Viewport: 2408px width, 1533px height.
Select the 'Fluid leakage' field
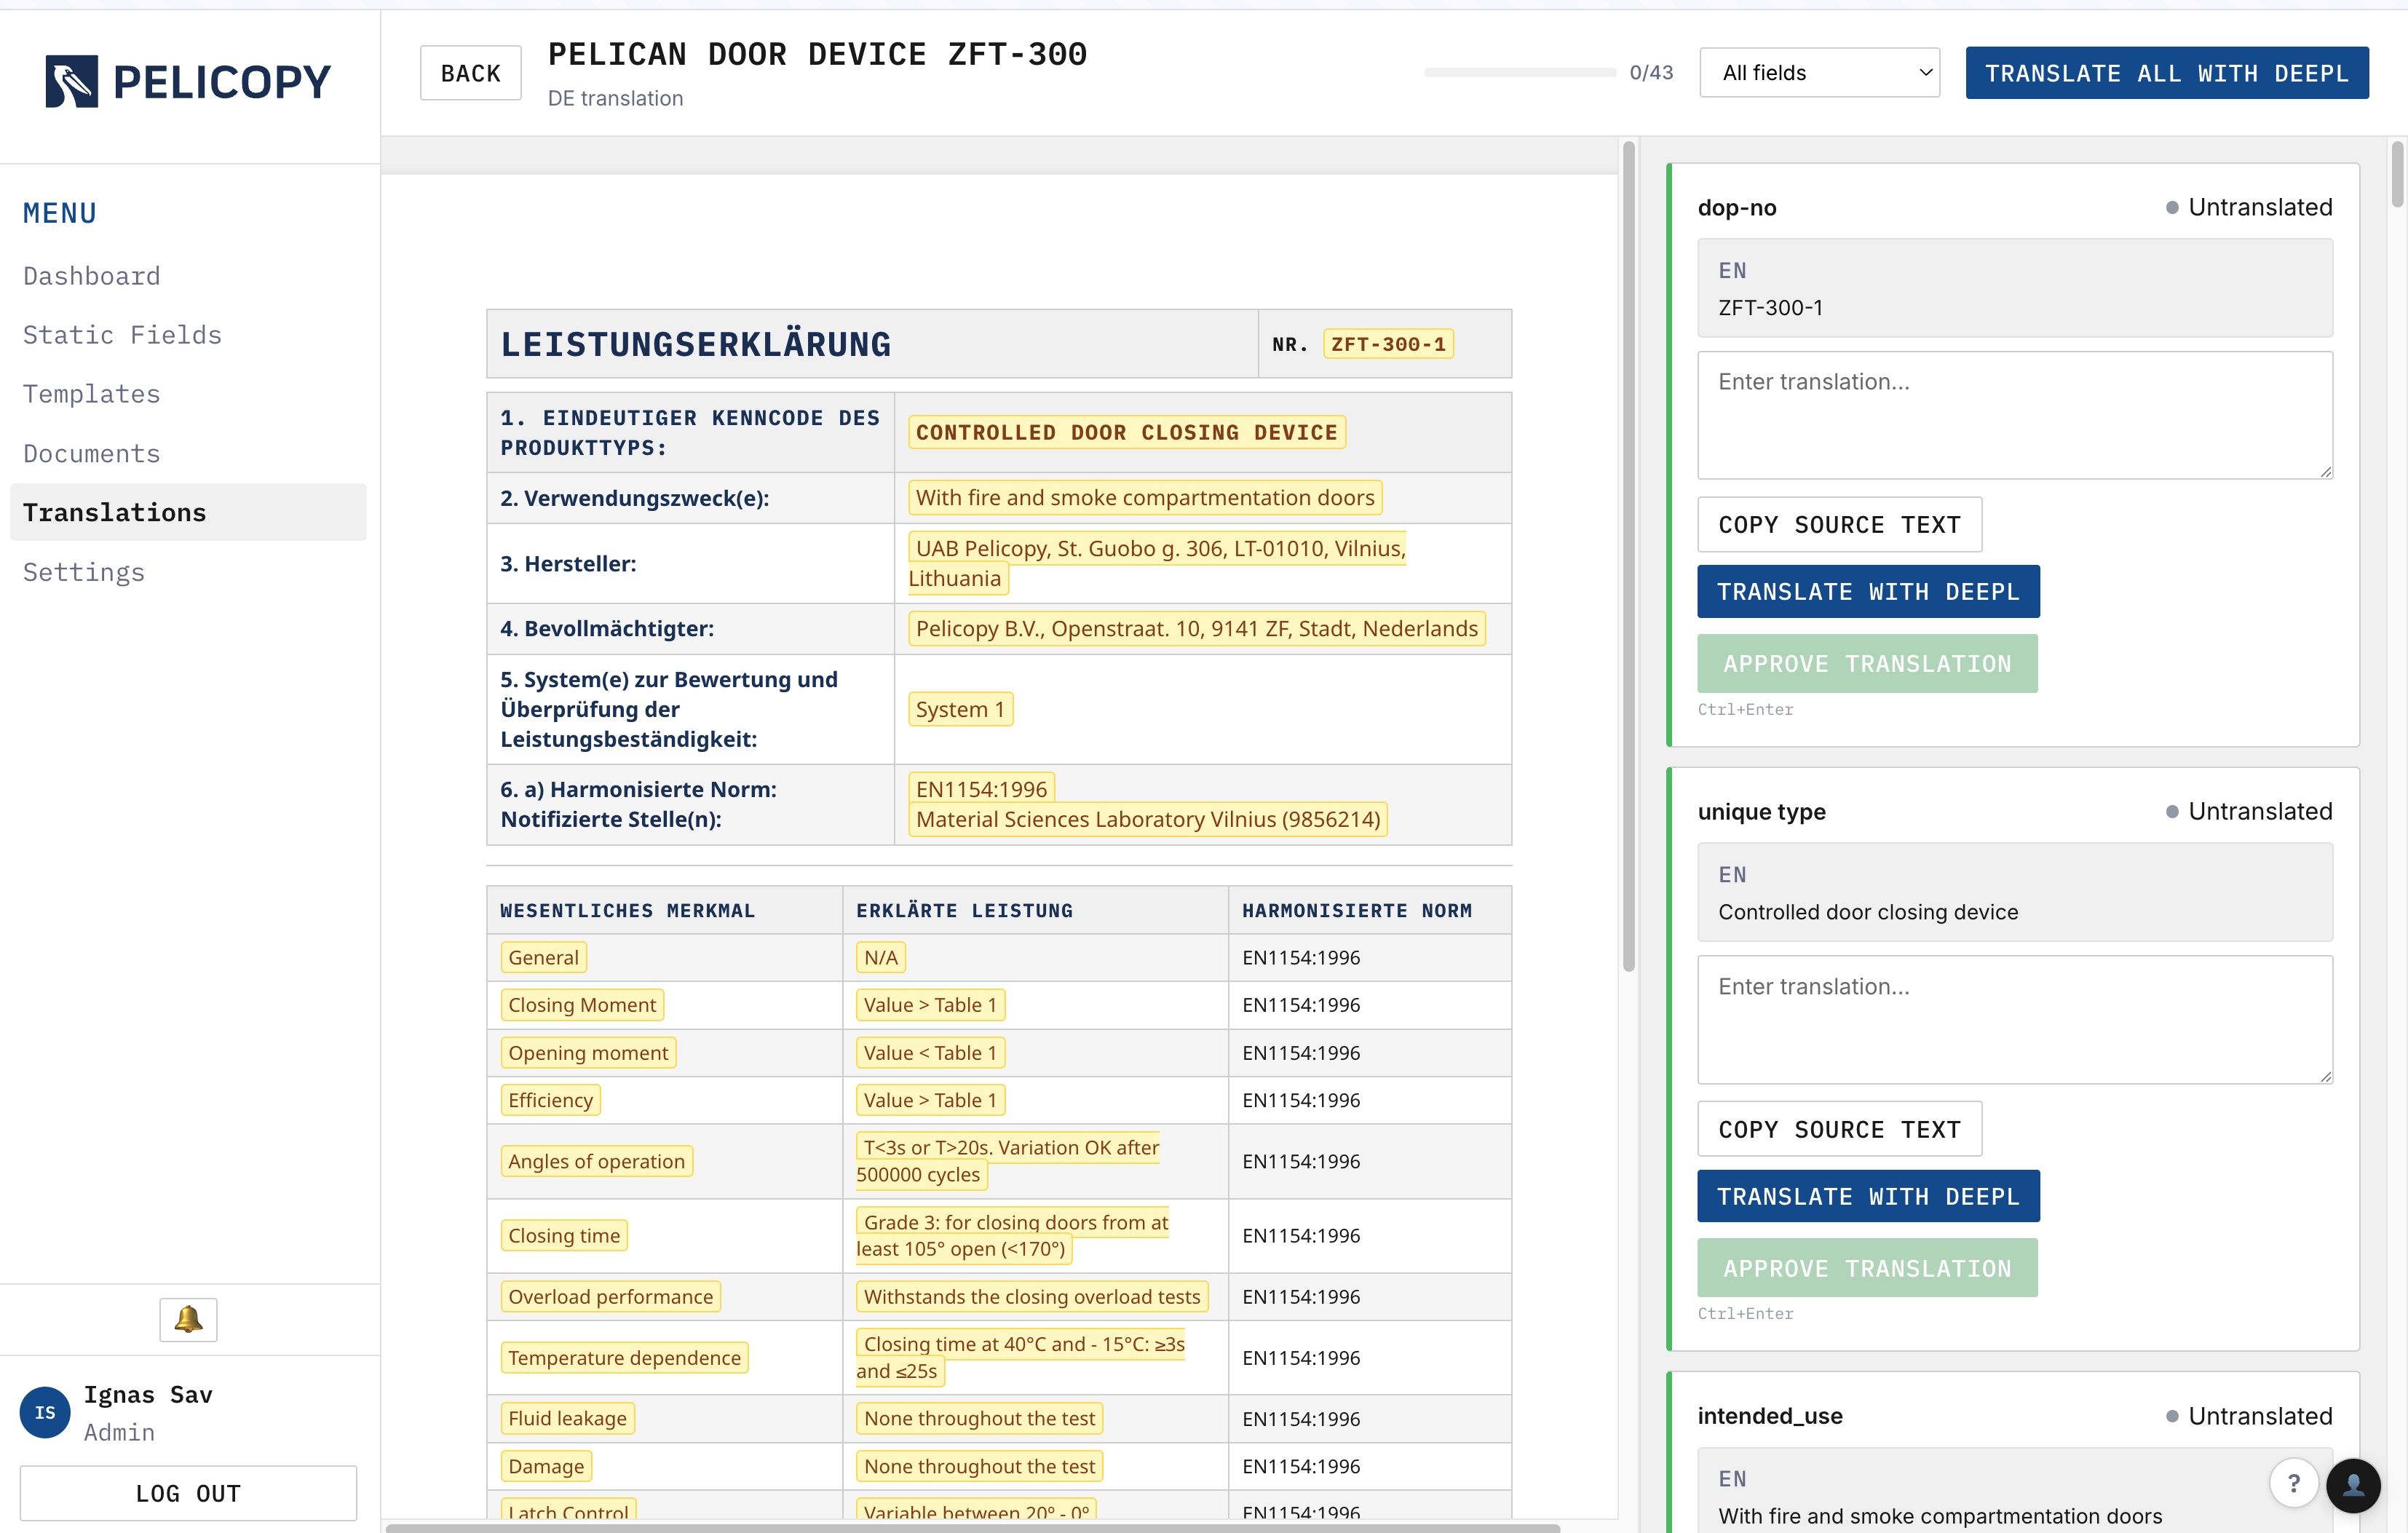tap(567, 1418)
